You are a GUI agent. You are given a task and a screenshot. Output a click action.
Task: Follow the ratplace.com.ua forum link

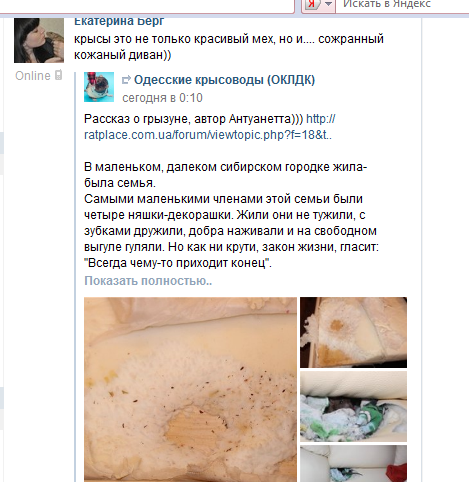click(209, 127)
